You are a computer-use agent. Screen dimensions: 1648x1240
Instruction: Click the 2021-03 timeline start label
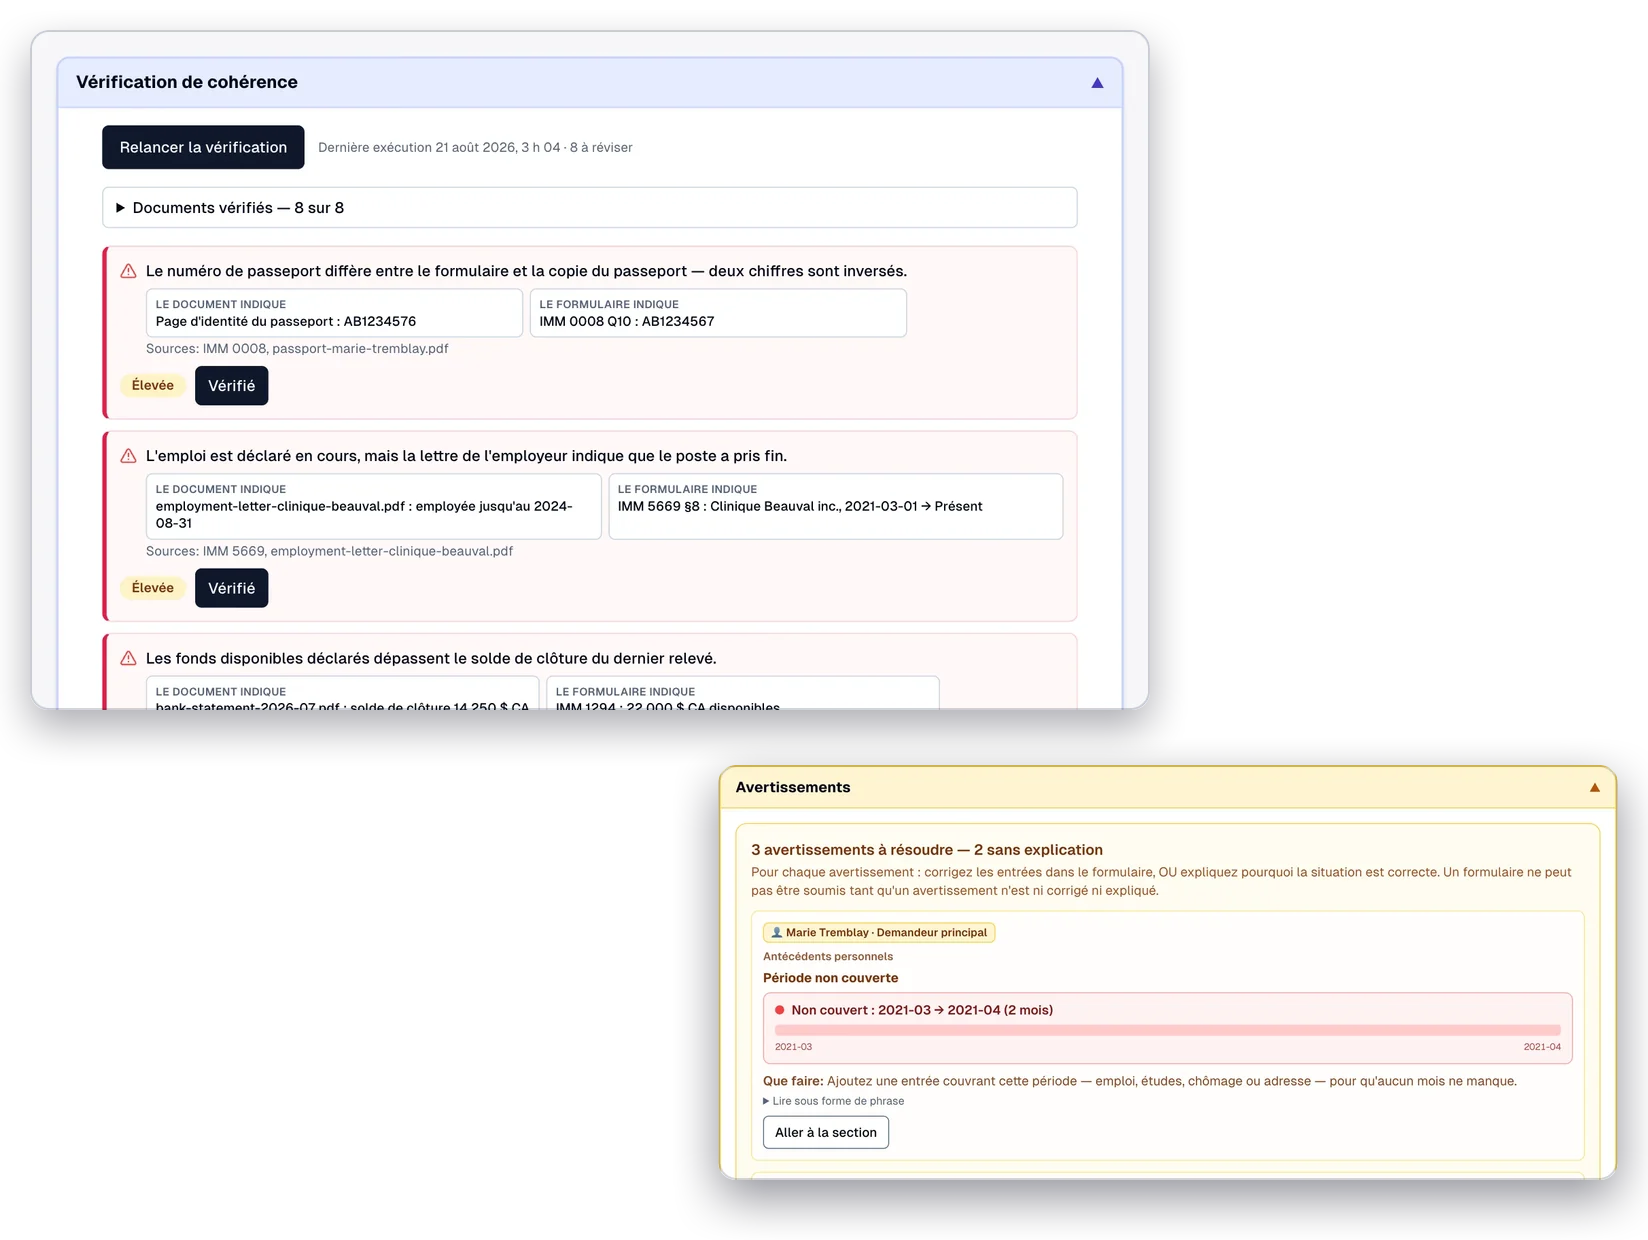(793, 1047)
